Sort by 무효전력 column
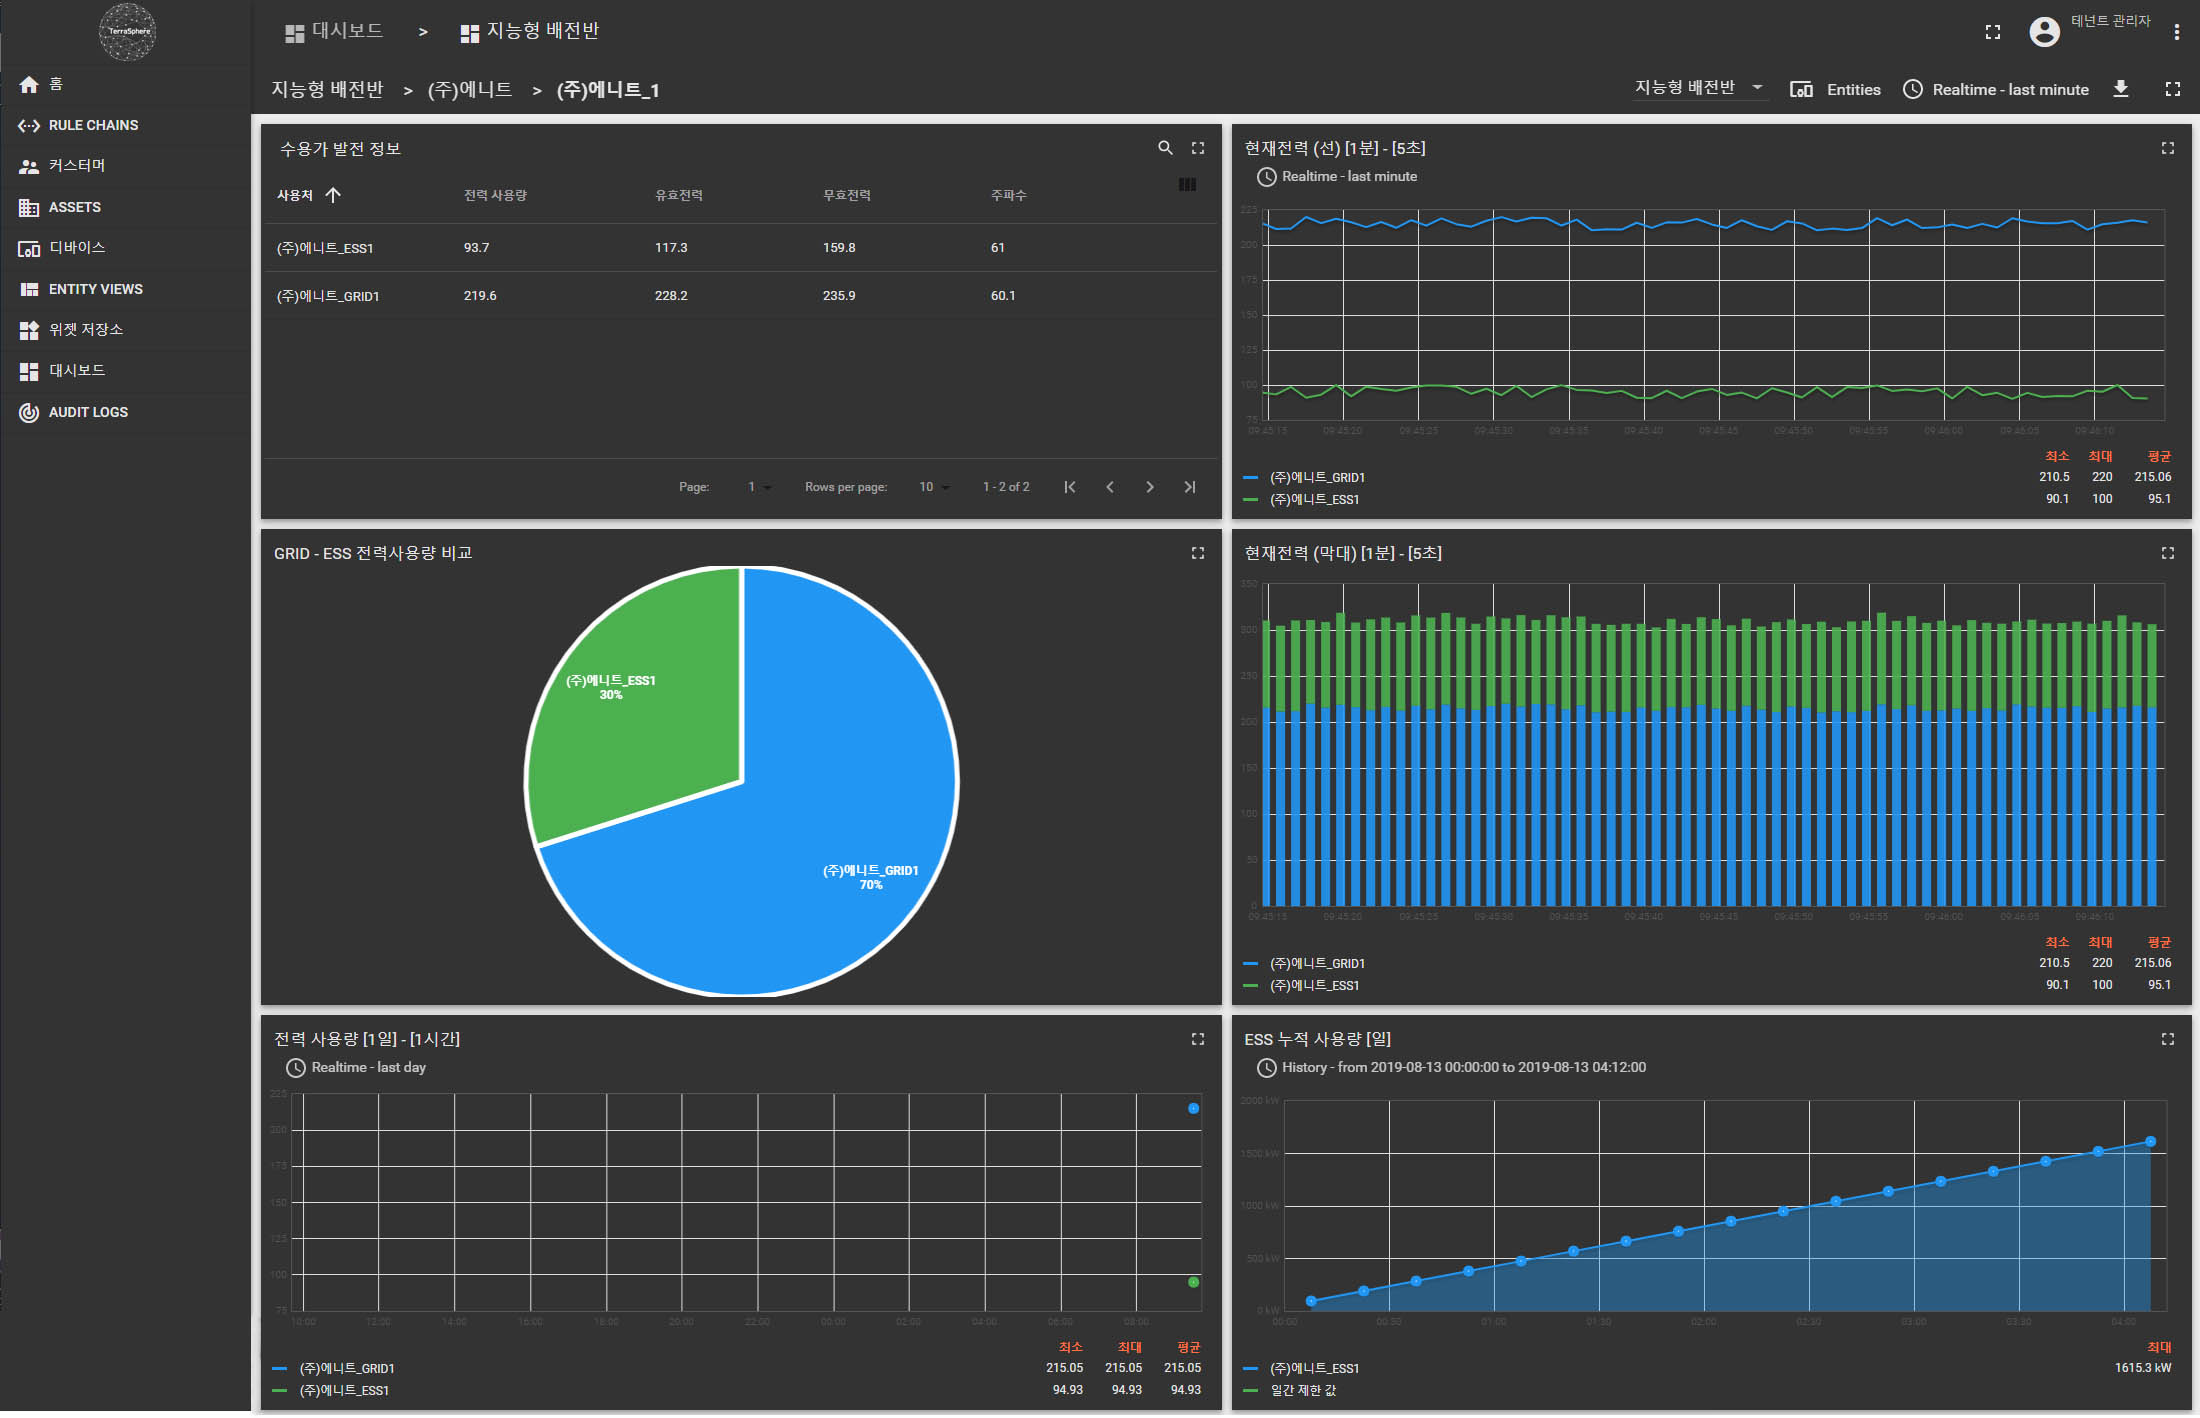Image resolution: width=2200 pixels, height=1418 pixels. [847, 195]
